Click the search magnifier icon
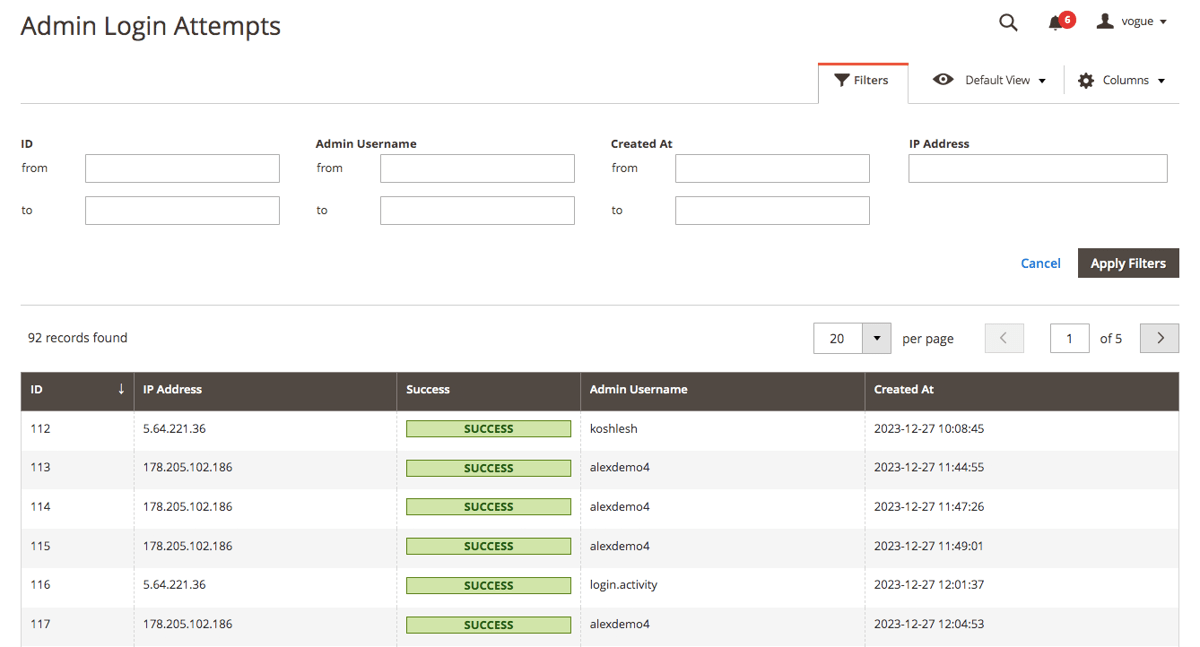The height and width of the screenshot is (647, 1200). pos(1008,22)
